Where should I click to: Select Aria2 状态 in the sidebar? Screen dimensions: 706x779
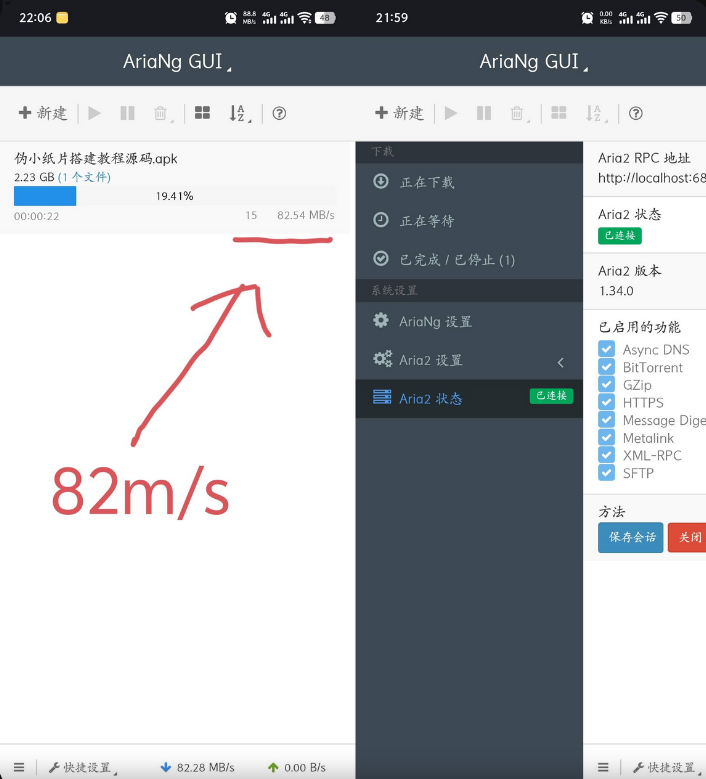point(469,398)
